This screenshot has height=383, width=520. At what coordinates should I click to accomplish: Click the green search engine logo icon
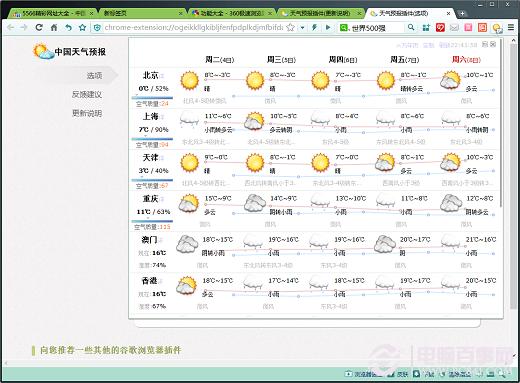343,28
